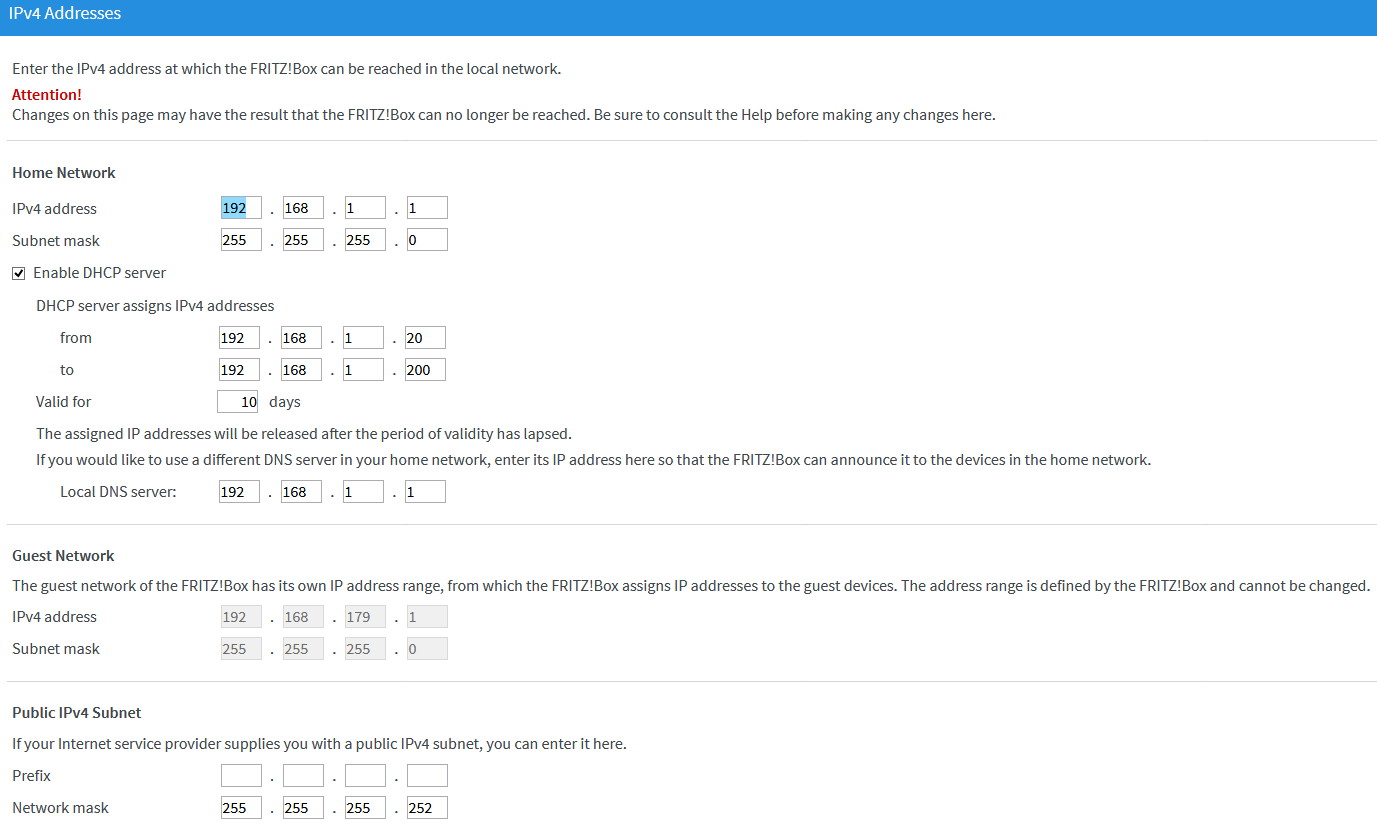
Task: Select last octet of Home Network IPv4 address
Action: 427,208
